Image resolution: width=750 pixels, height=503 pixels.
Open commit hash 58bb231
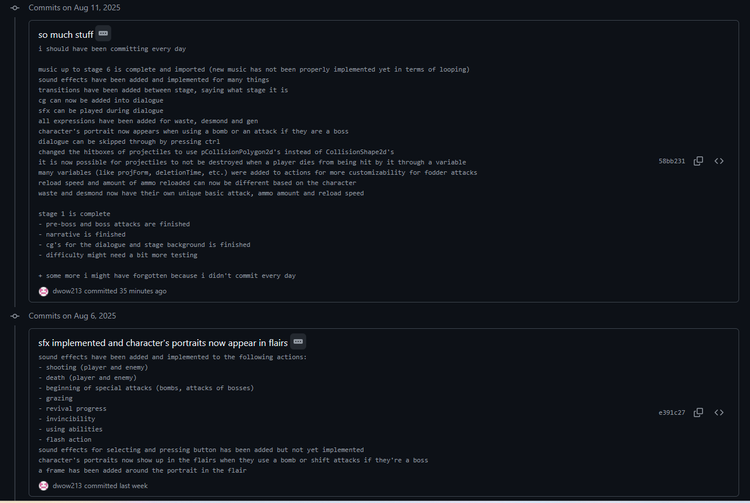[672, 161]
